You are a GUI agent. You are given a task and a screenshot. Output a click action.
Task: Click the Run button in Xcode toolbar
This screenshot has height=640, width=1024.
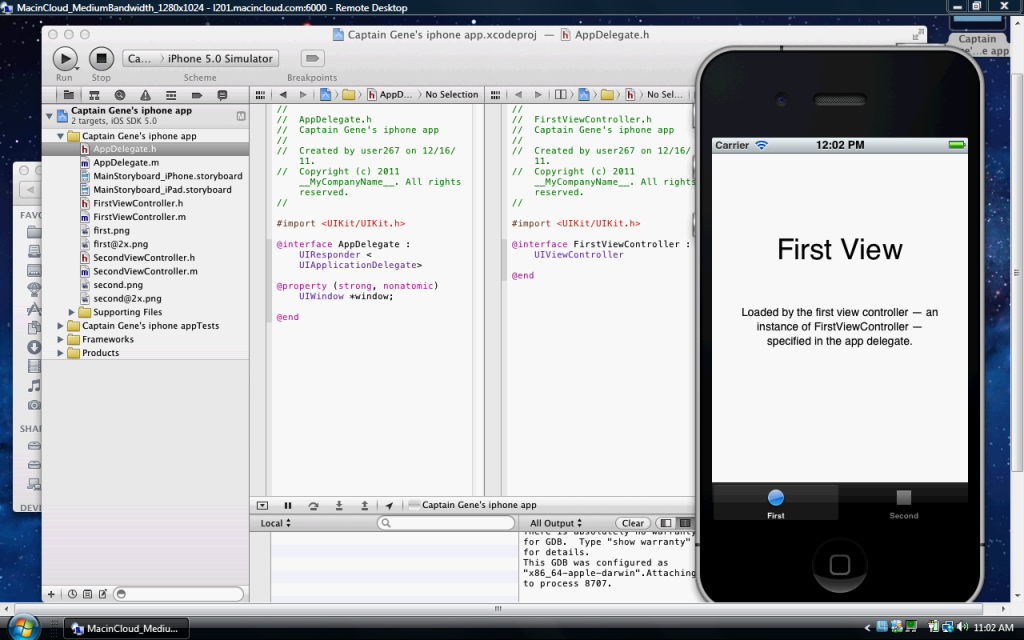[64, 59]
